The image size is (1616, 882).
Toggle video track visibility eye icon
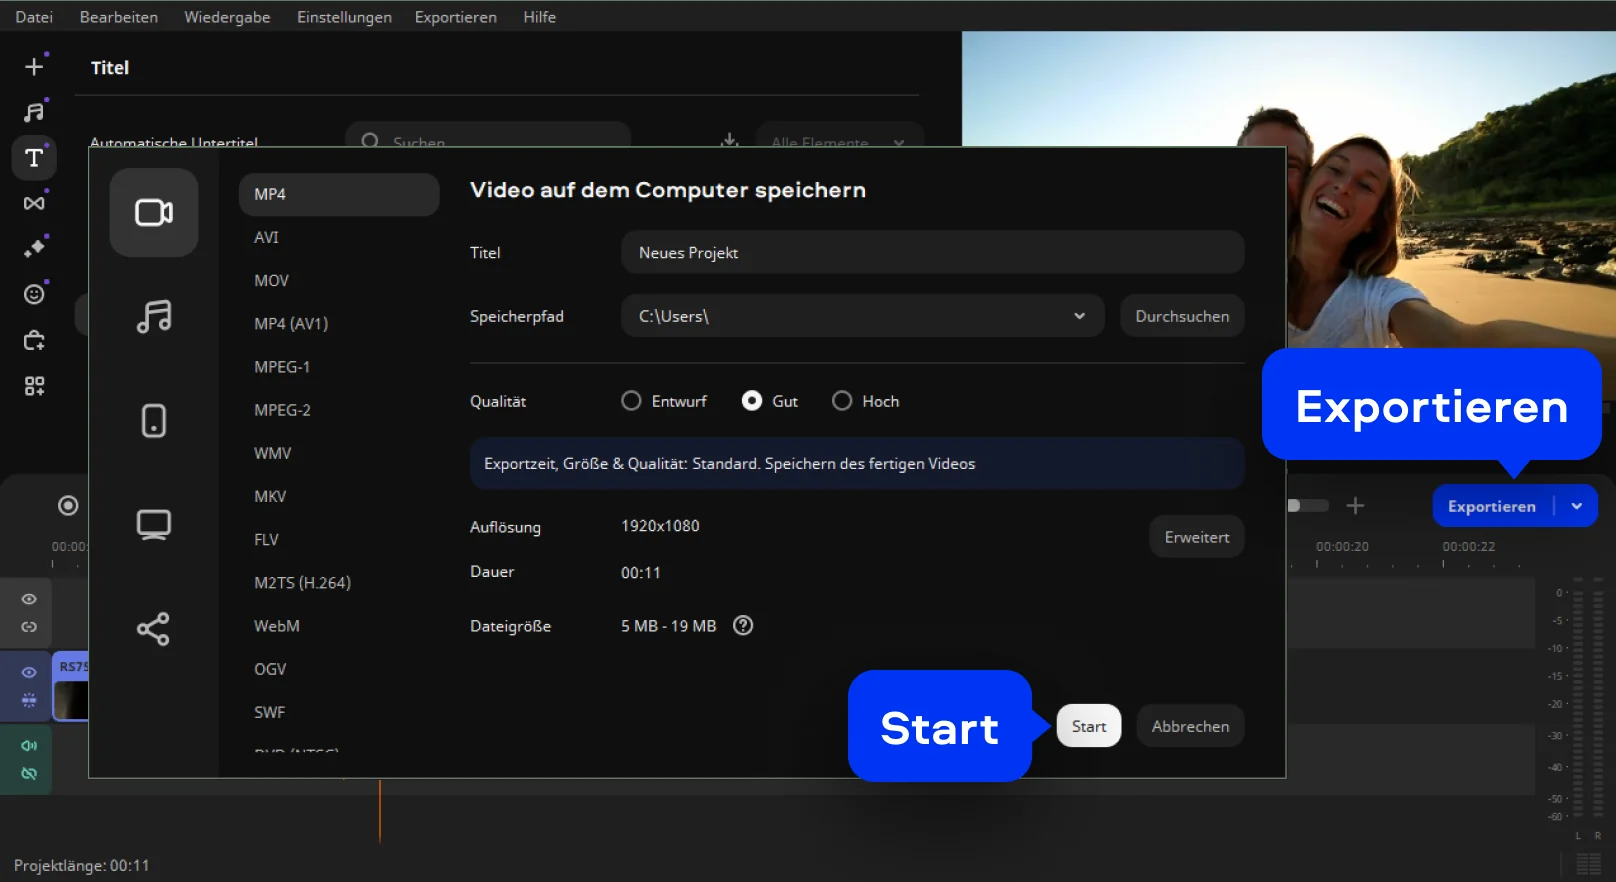coord(29,673)
